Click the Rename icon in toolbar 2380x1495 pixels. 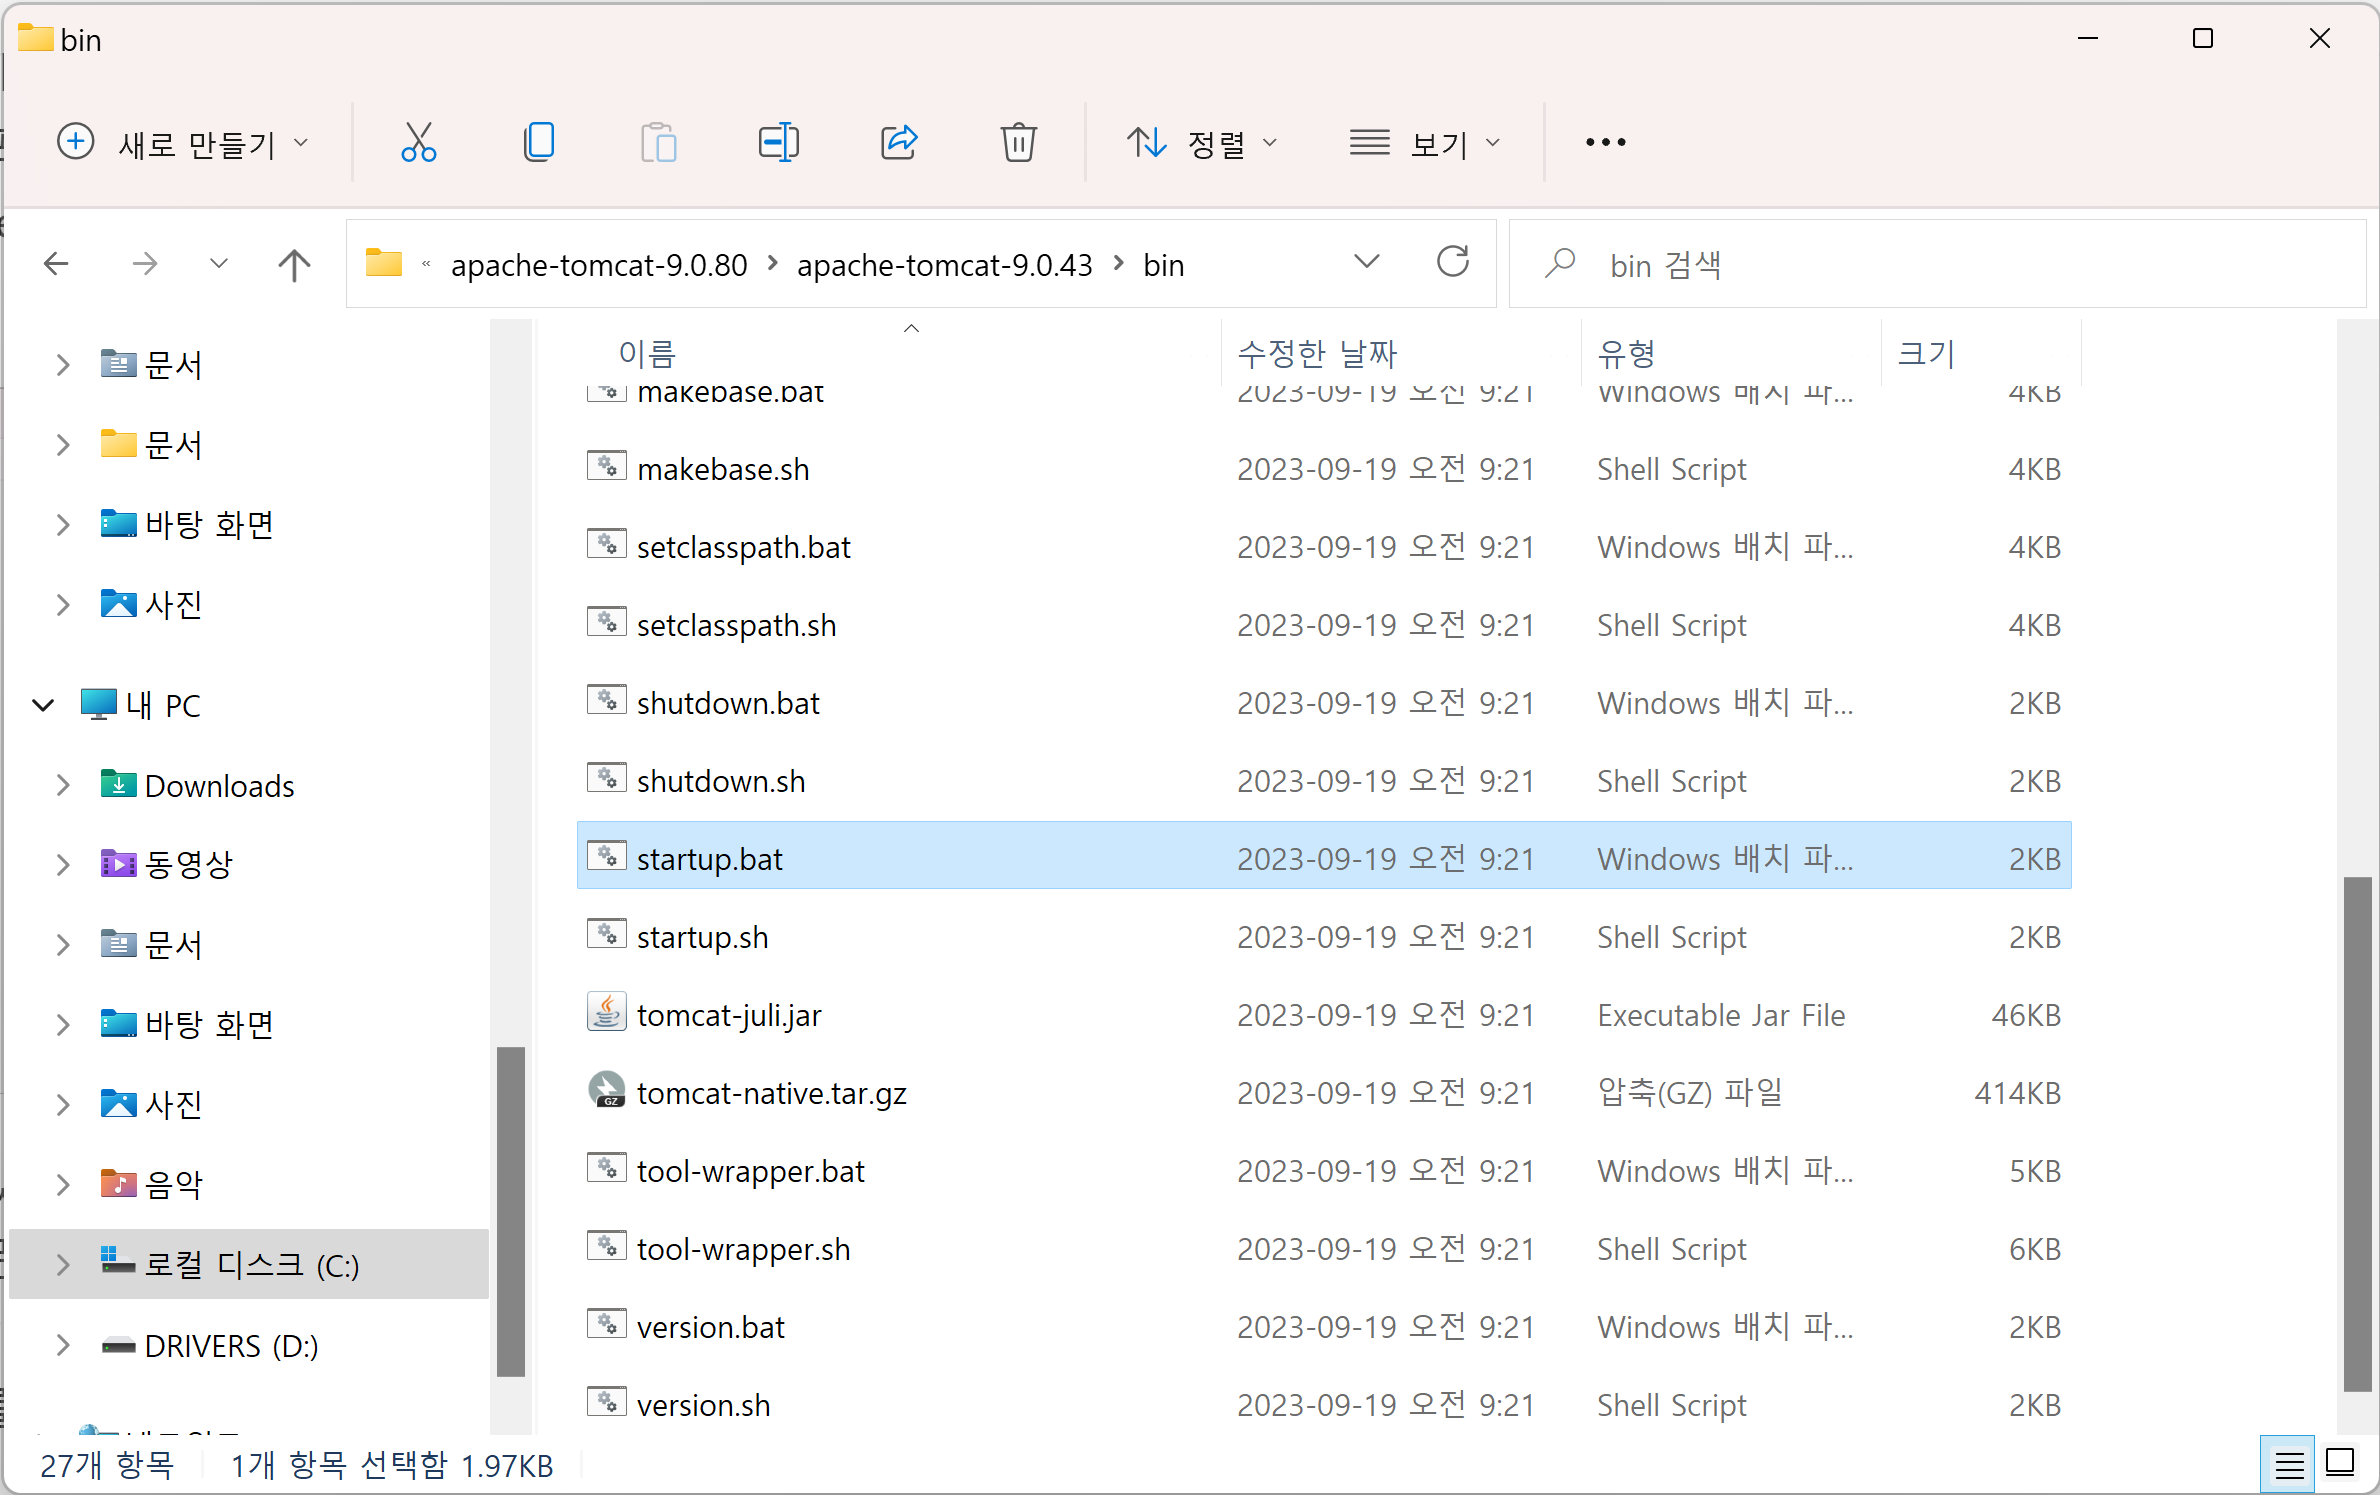[x=778, y=142]
